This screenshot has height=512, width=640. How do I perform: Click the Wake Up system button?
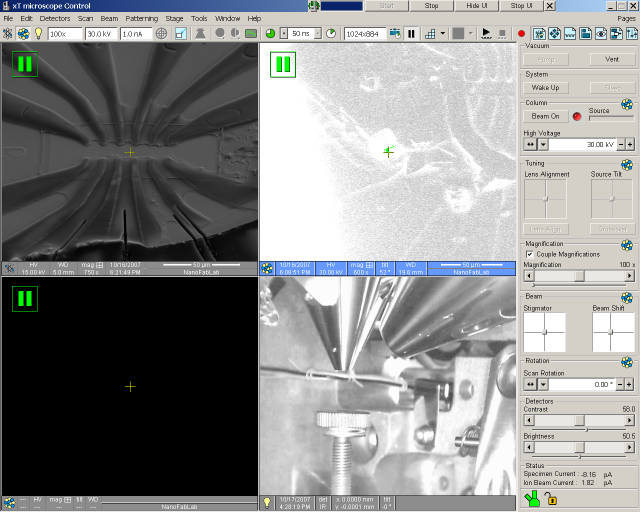click(x=545, y=88)
